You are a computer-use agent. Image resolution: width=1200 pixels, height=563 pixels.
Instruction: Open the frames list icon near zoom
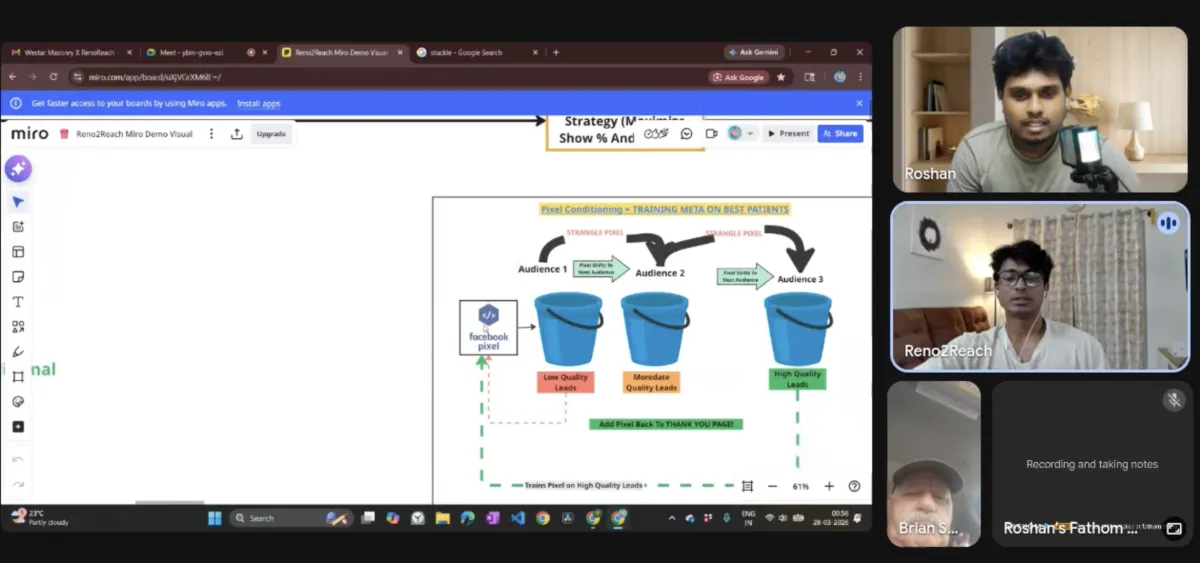[747, 486]
